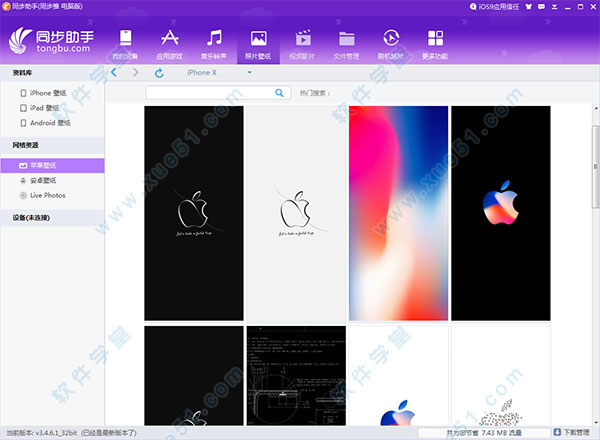Click the wallpaper search input field
Image resolution: width=600 pixels, height=440 pixels.
[x=208, y=93]
